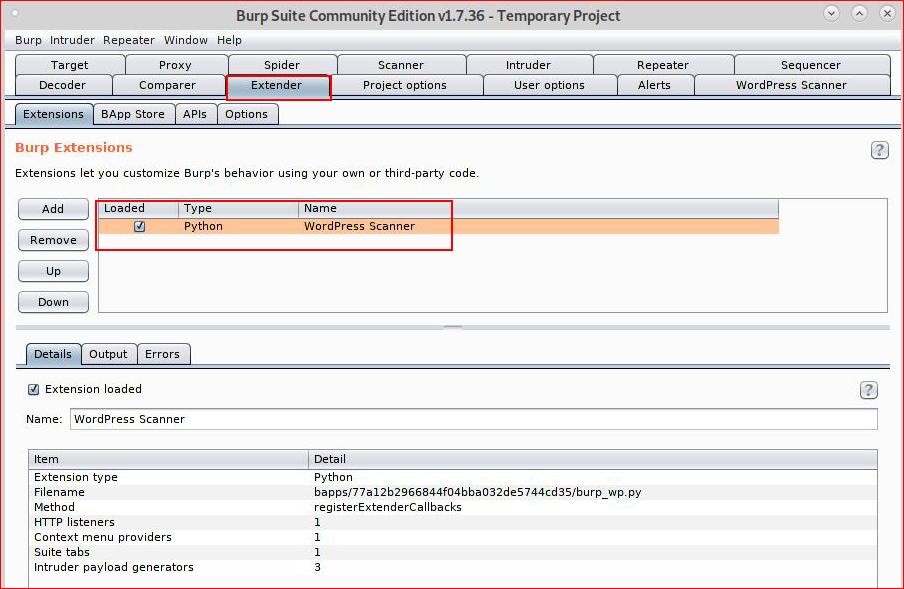Switch to the Intruder tab
Screen dimensions: 904x589
(x=528, y=65)
